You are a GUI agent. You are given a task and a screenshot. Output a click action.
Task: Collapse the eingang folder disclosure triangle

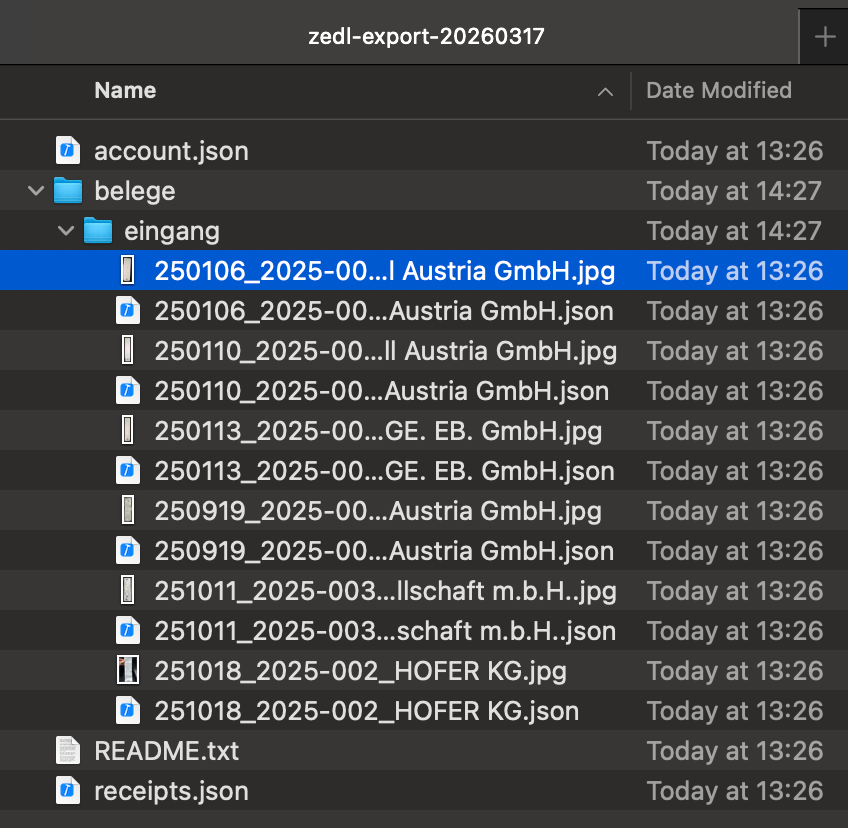[x=66, y=230]
